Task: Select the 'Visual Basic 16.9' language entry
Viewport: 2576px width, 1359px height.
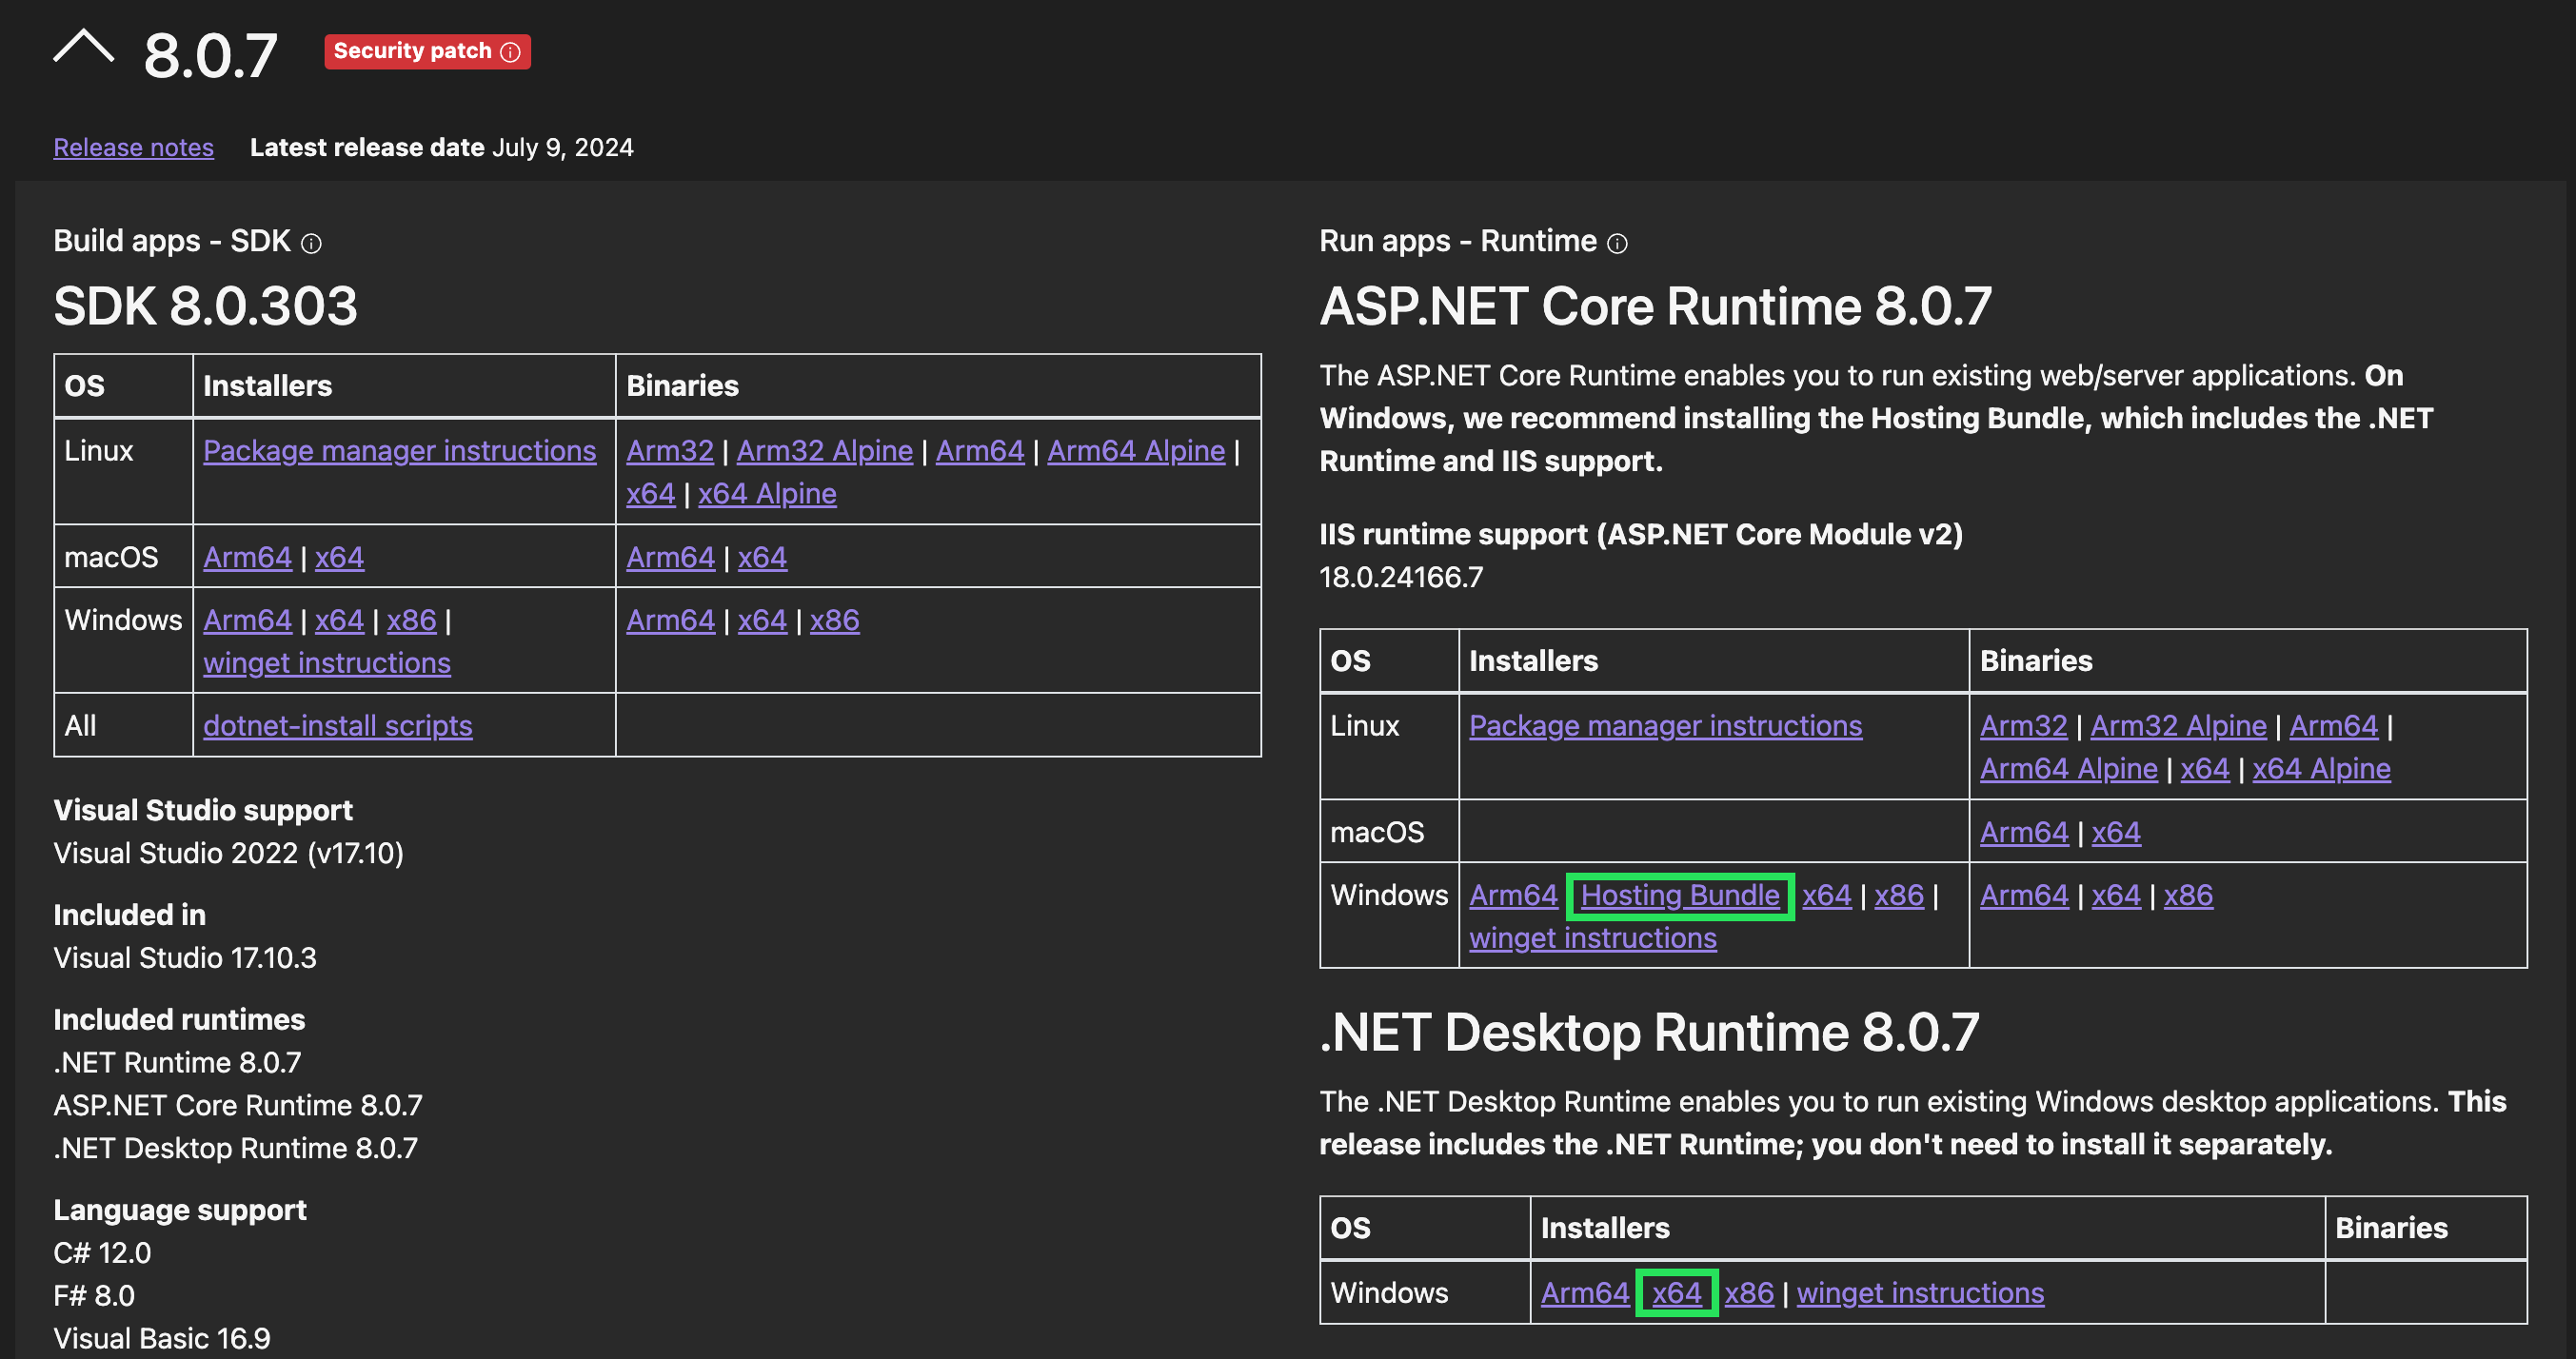Action: click(162, 1339)
